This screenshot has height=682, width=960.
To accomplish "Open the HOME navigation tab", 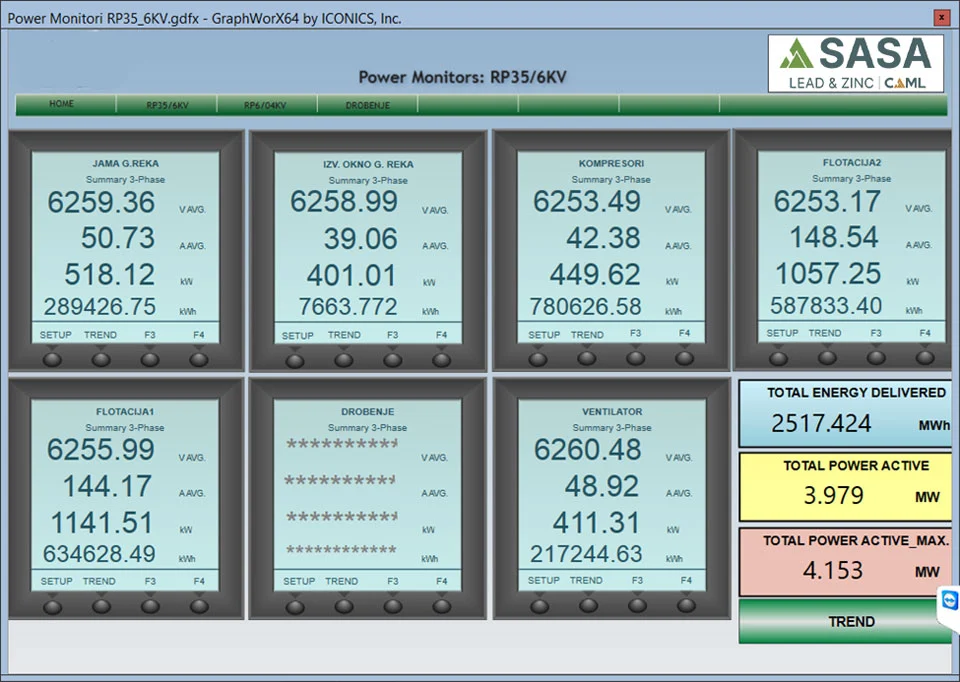I will (x=66, y=104).
